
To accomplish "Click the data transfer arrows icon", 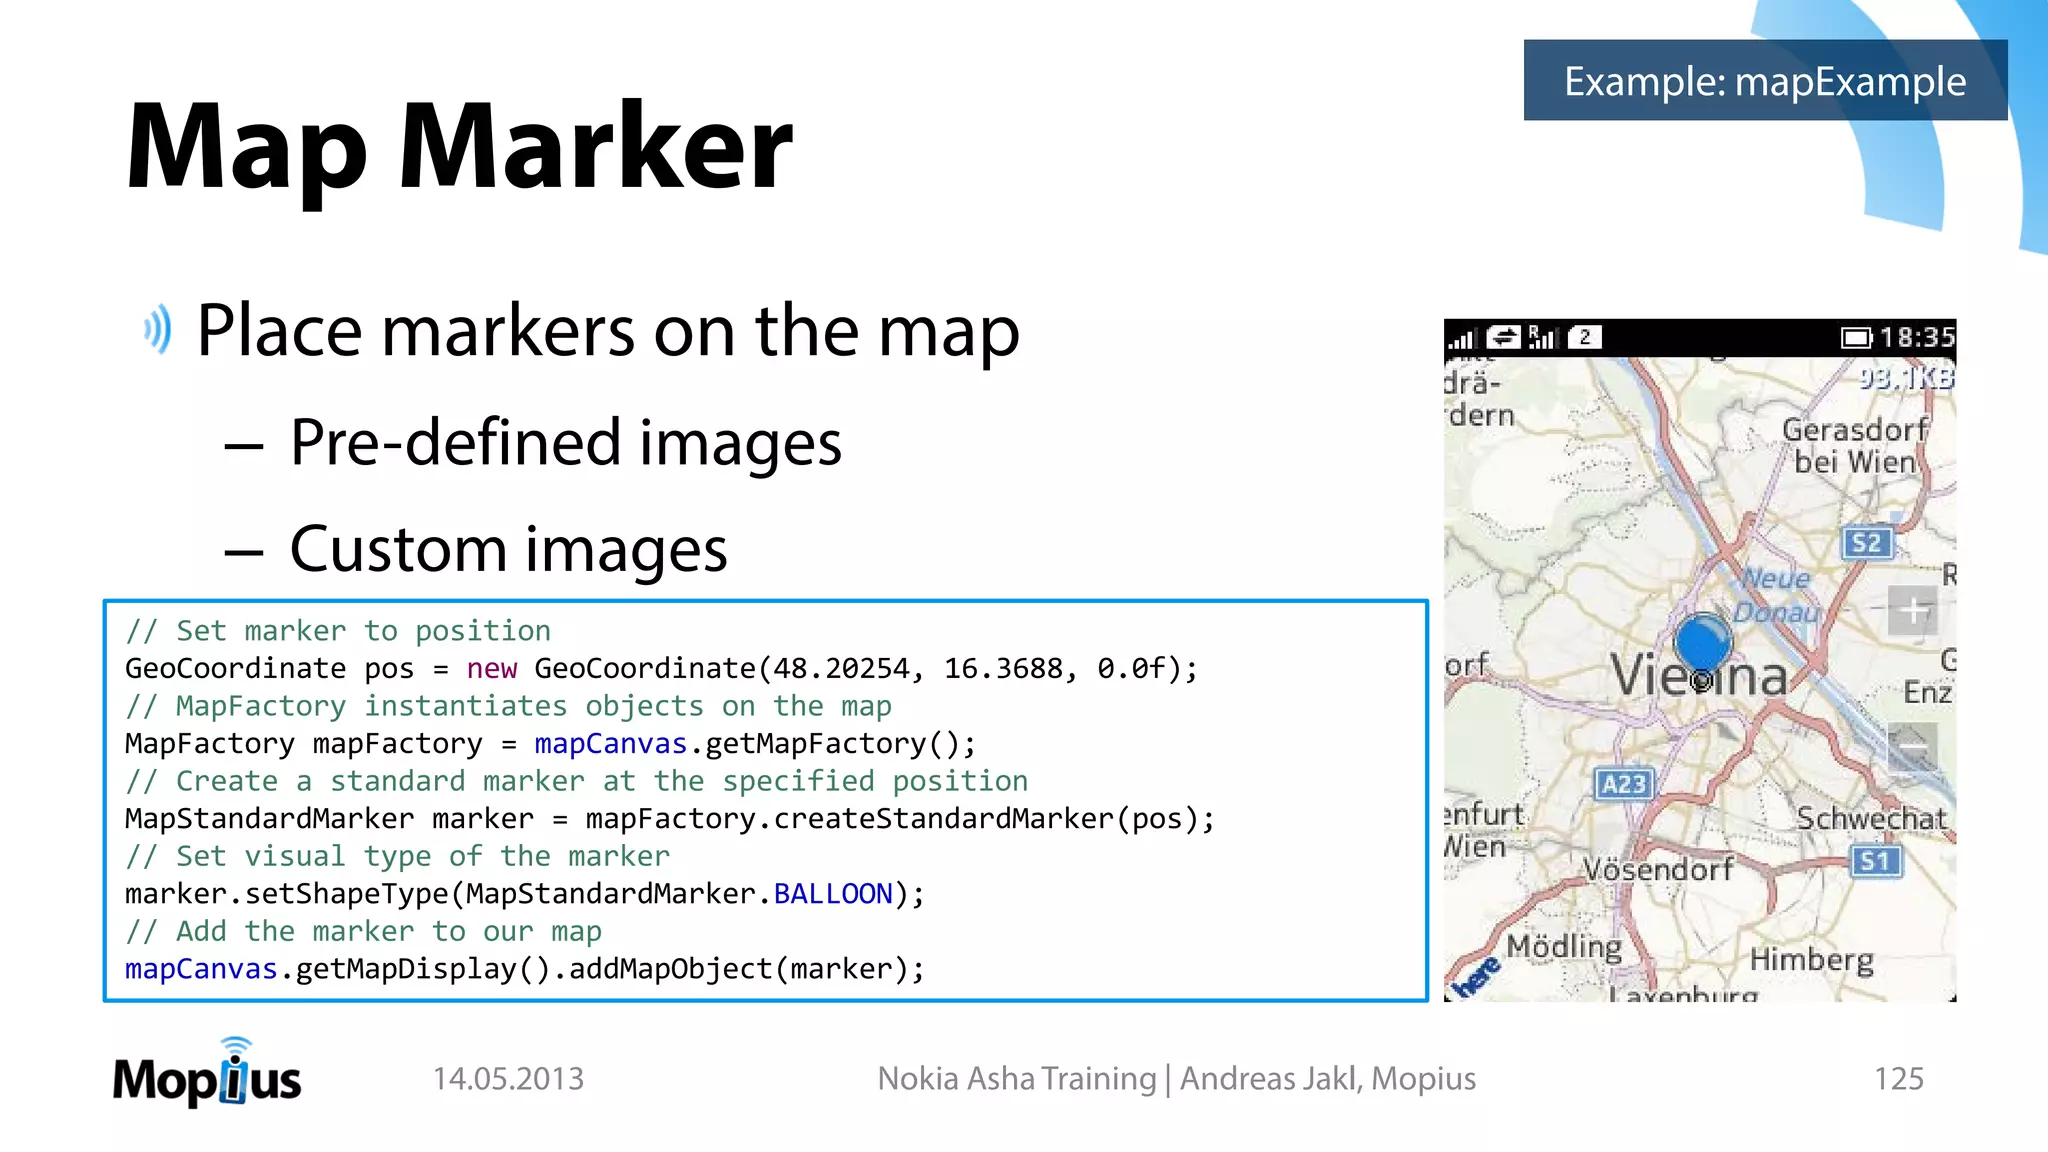I will point(1503,337).
